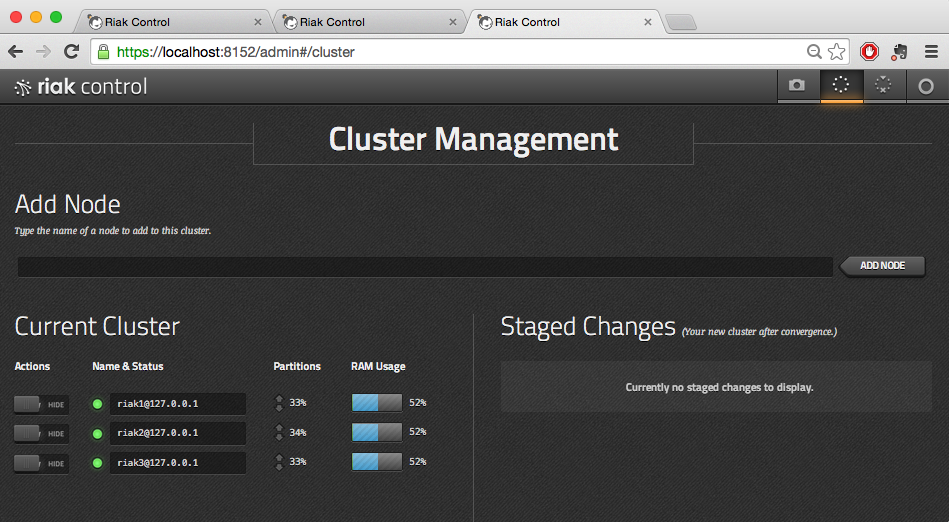The image size is (949, 522).
Task: Click the RAM usage bar for riak1
Action: (x=376, y=403)
